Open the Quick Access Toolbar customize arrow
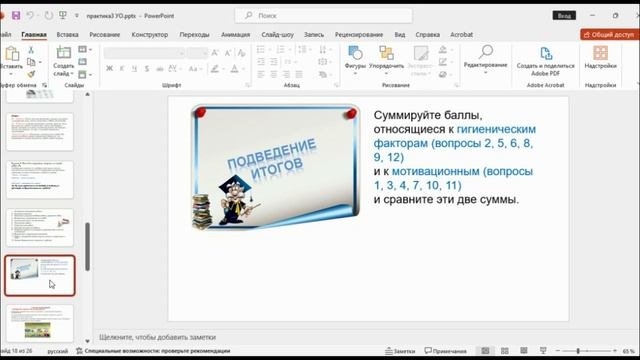640x360 pixels. pyautogui.click(x=76, y=16)
